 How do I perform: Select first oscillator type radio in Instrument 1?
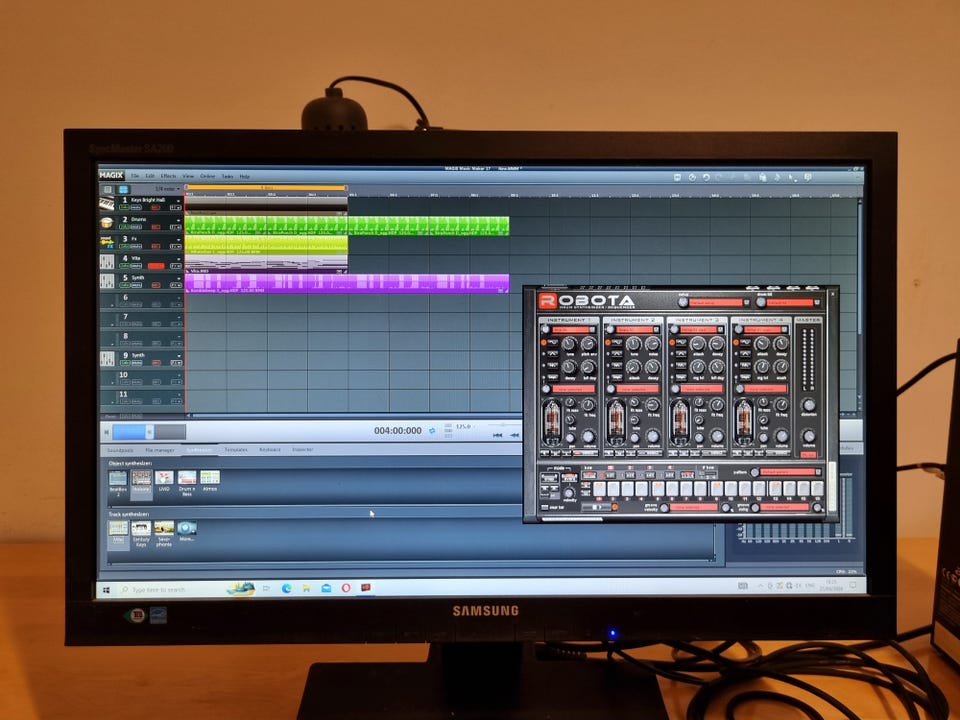click(x=544, y=342)
